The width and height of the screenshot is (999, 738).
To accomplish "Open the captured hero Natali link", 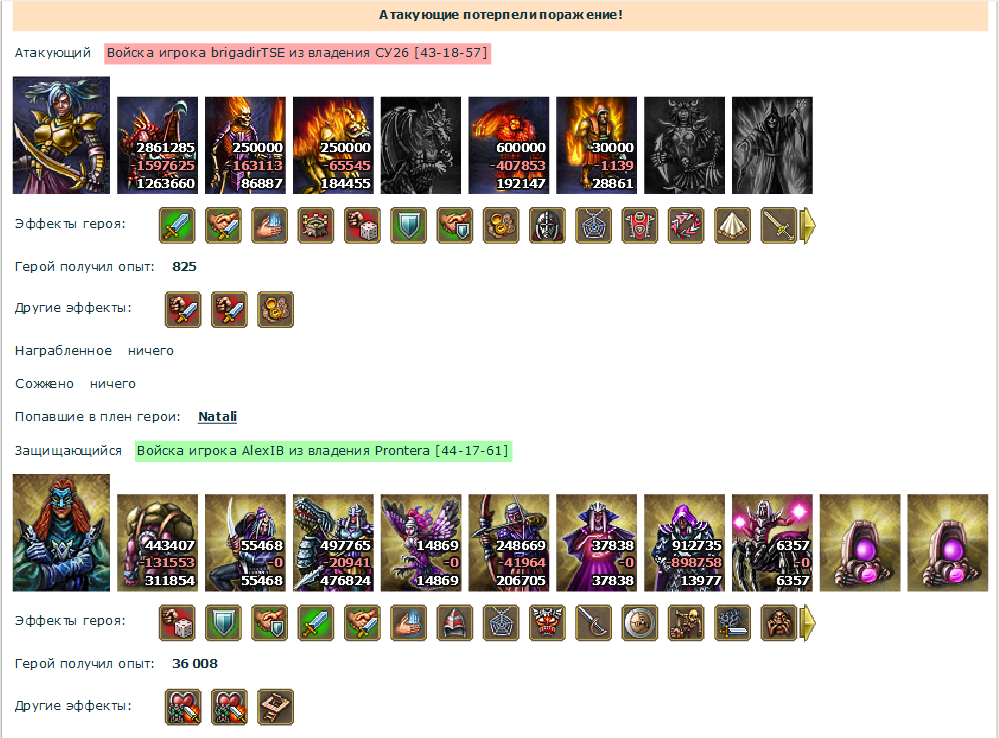I will pyautogui.click(x=217, y=417).
